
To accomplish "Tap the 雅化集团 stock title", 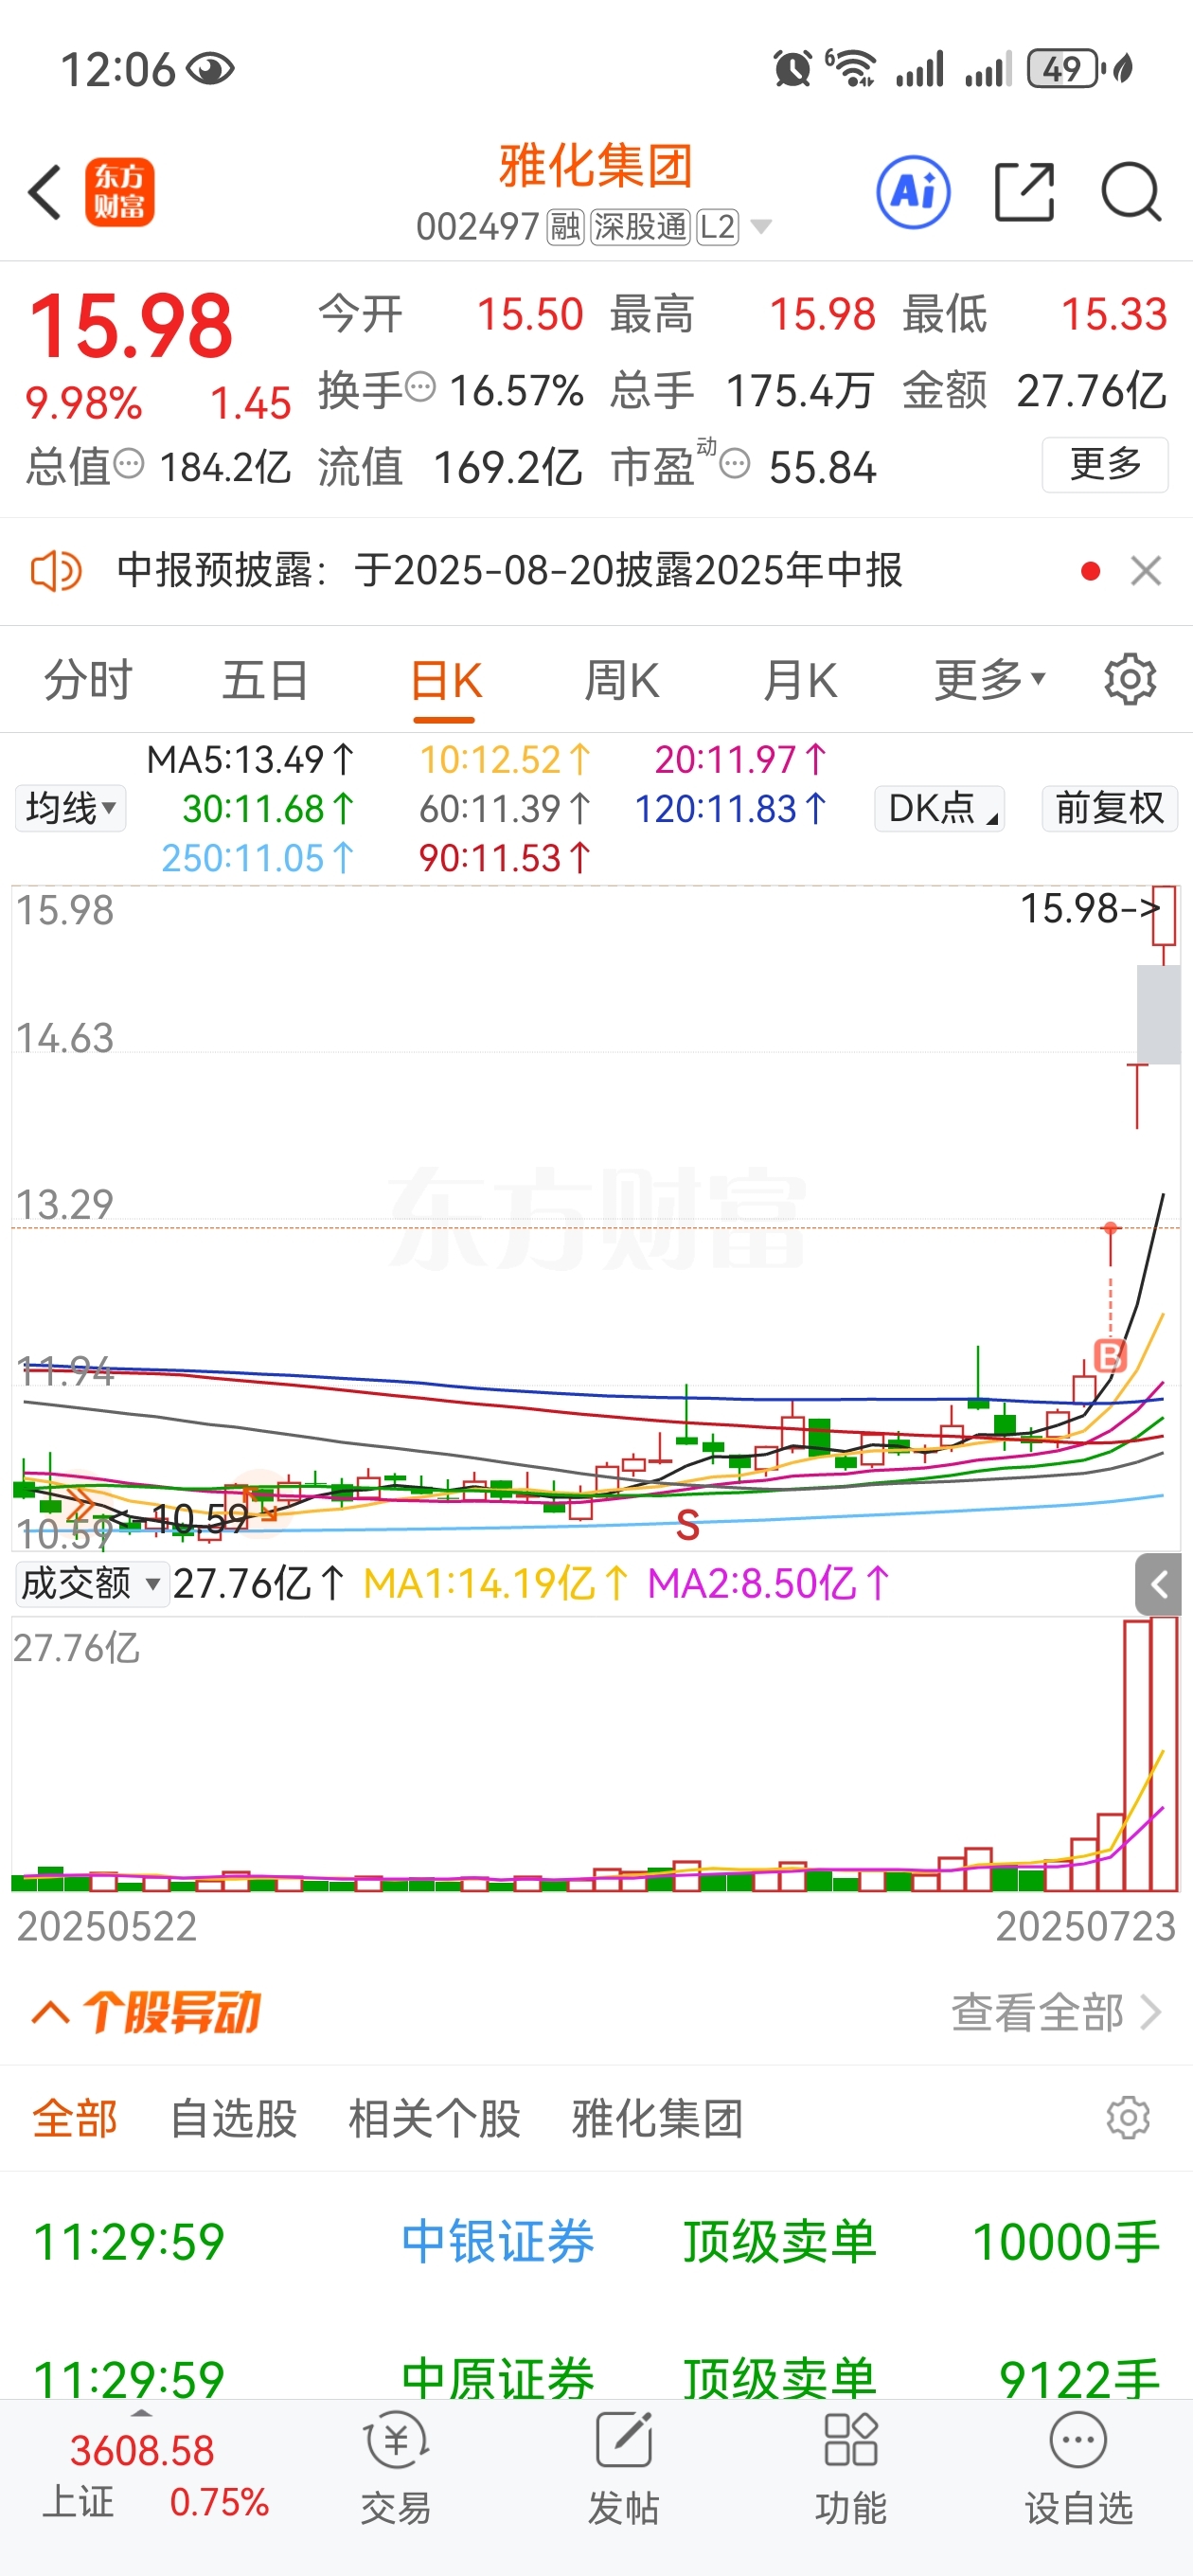I will [596, 166].
